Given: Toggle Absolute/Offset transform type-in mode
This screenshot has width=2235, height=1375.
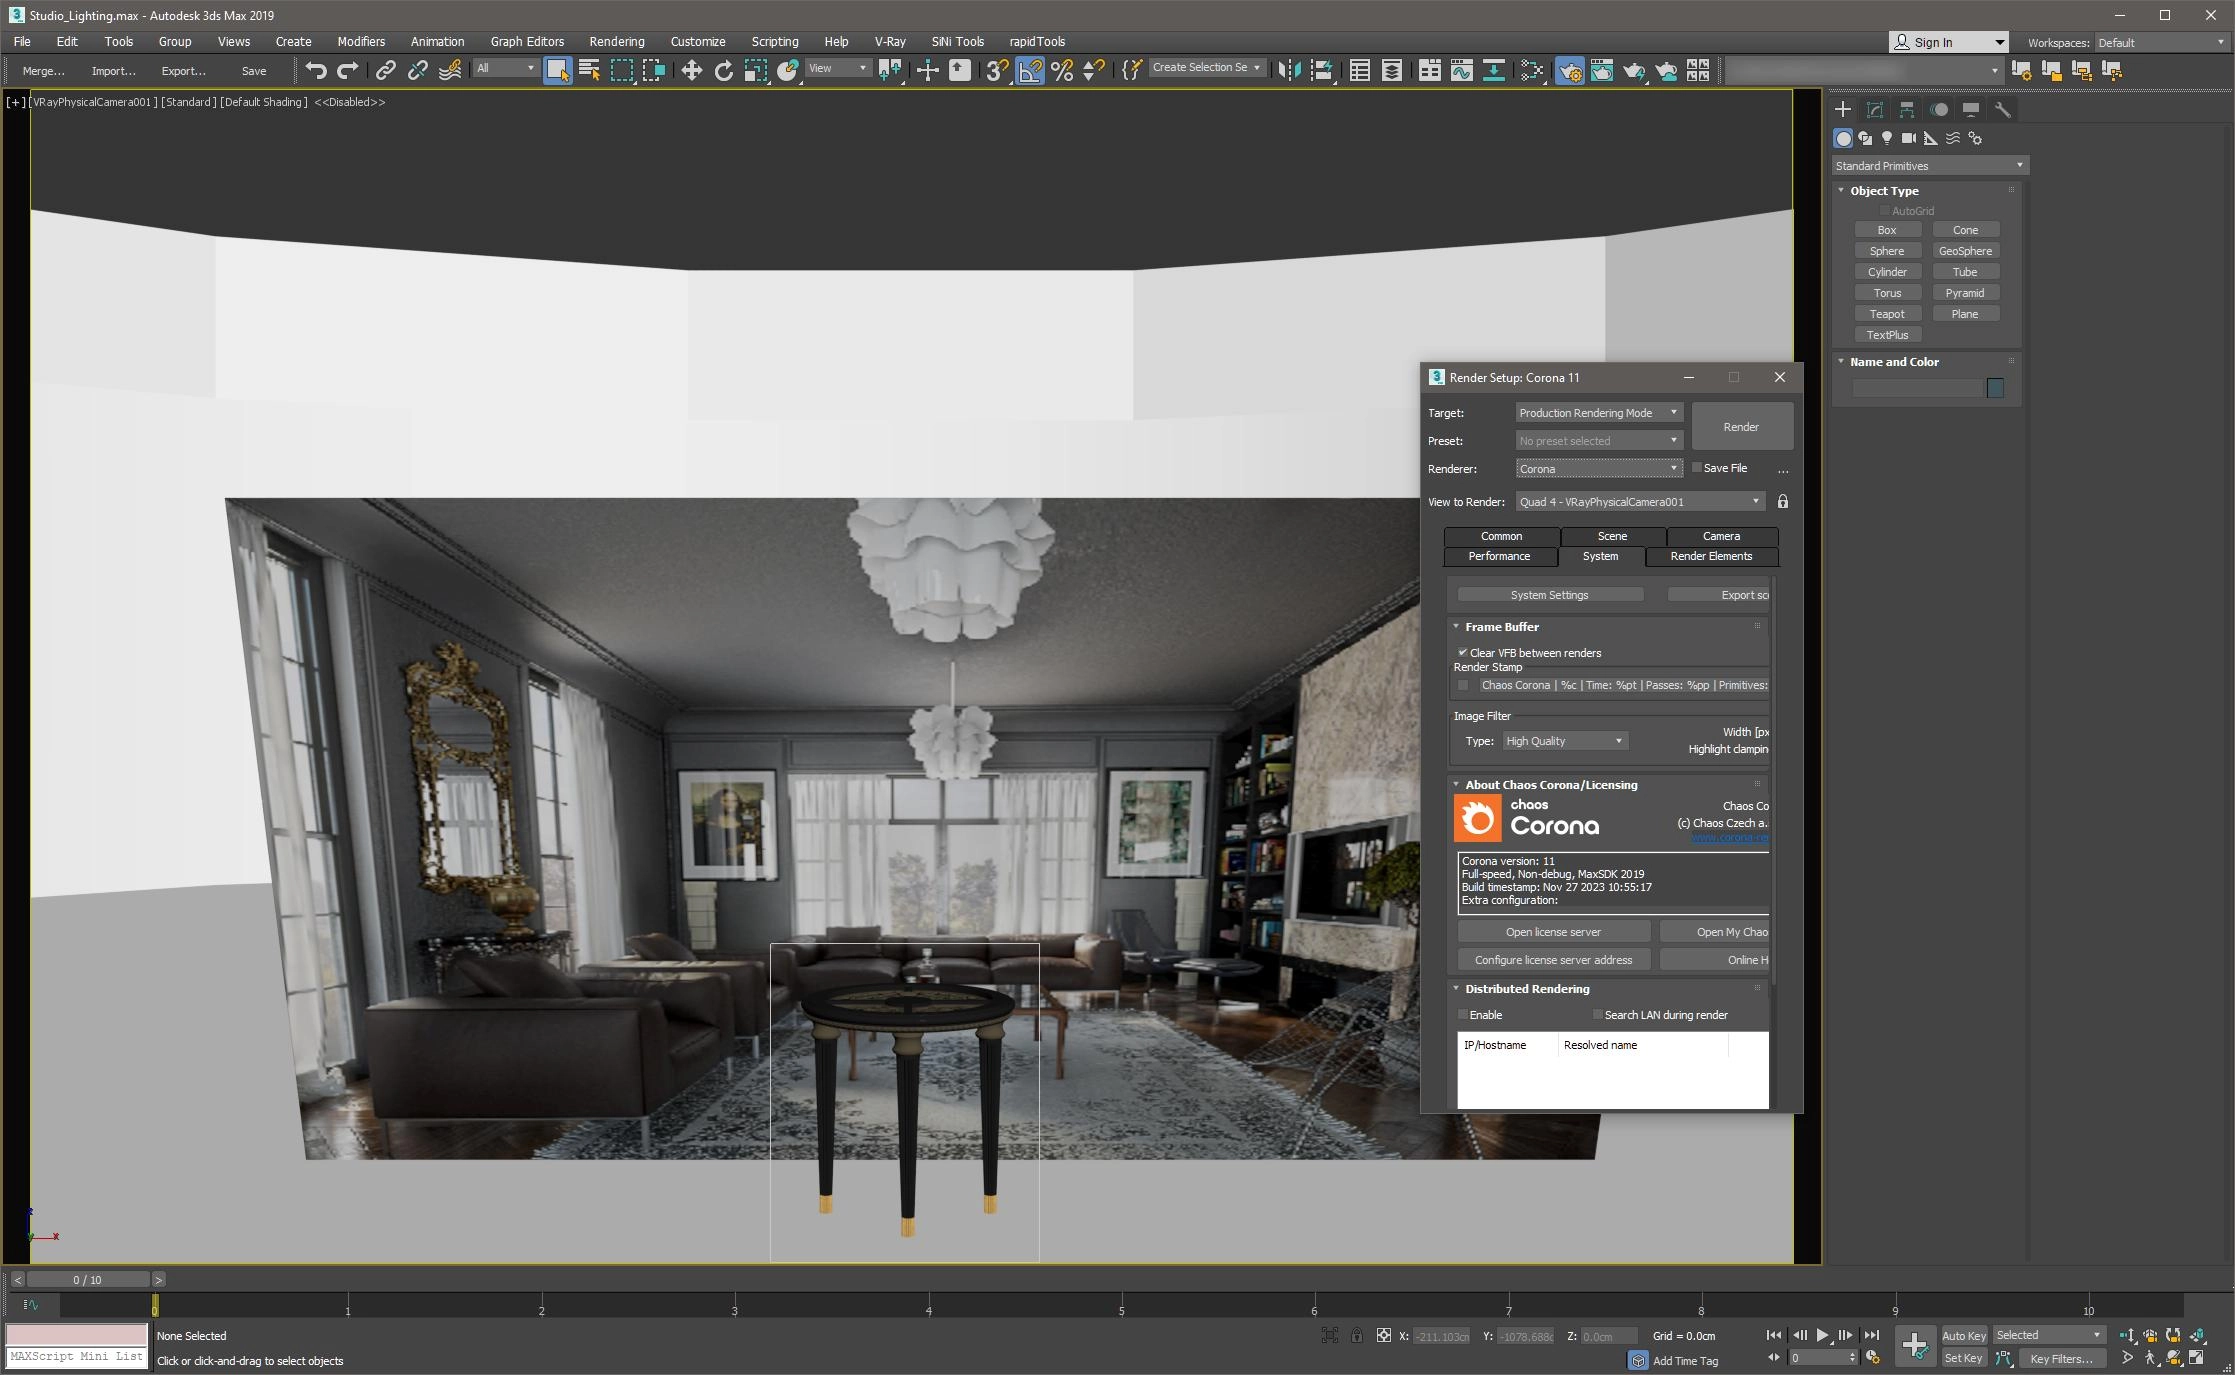Looking at the screenshot, I should pyautogui.click(x=1383, y=1335).
